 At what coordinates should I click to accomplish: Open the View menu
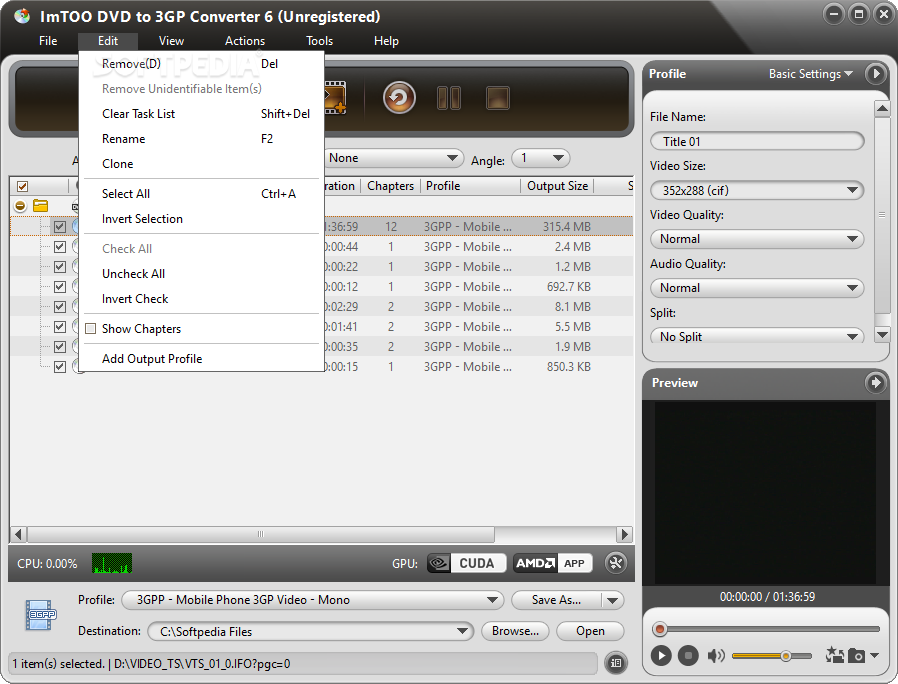click(x=171, y=41)
